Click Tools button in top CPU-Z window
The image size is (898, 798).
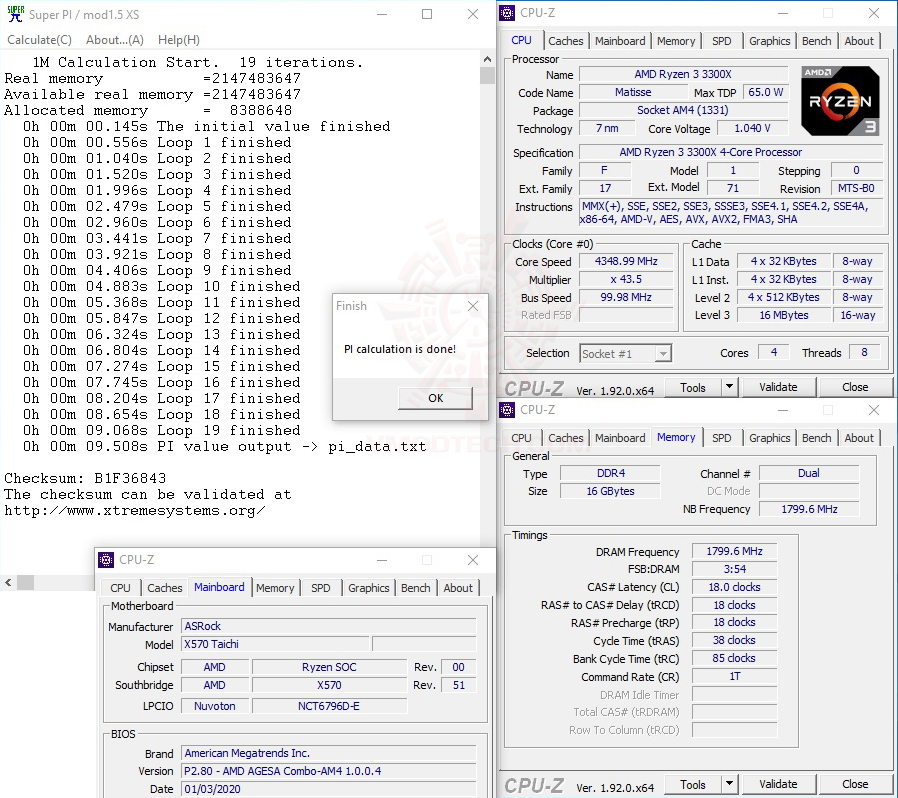pos(693,387)
